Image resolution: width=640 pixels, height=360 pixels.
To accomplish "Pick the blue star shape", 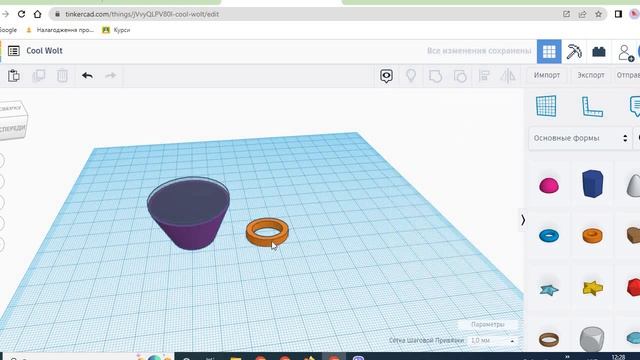I will pyautogui.click(x=549, y=290).
